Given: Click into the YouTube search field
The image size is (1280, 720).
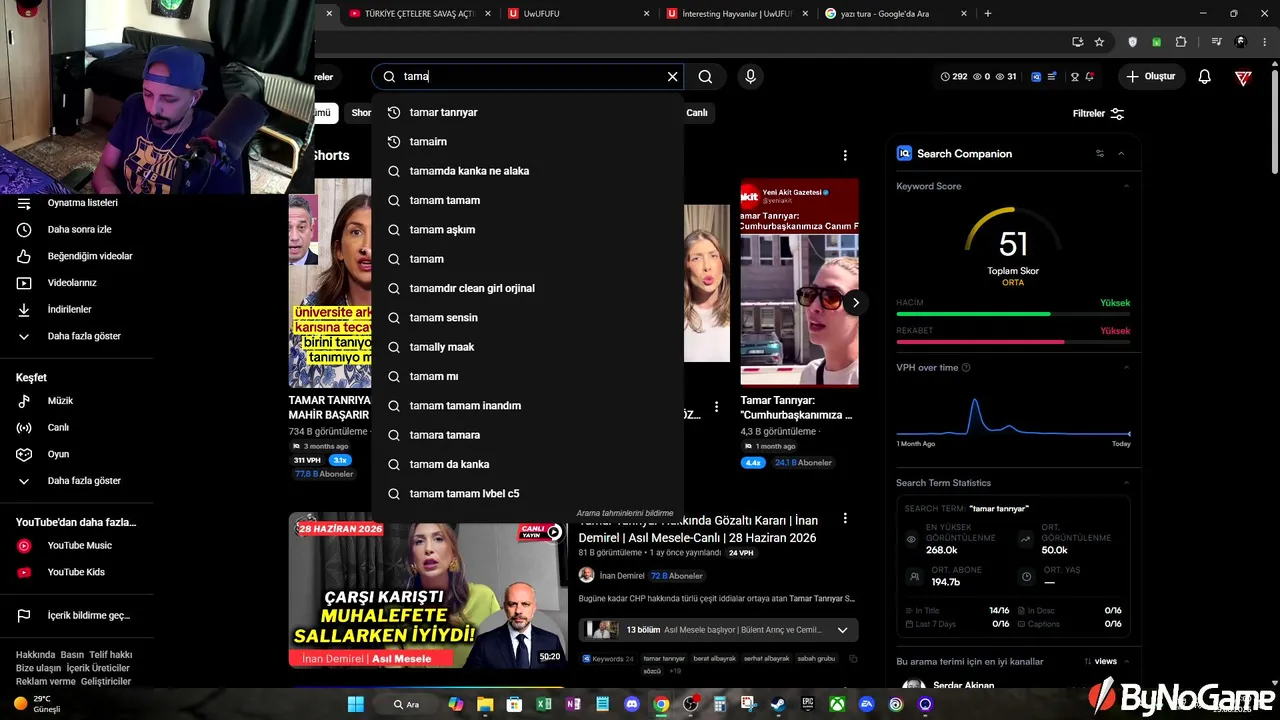Looking at the screenshot, I should pyautogui.click(x=530, y=76).
